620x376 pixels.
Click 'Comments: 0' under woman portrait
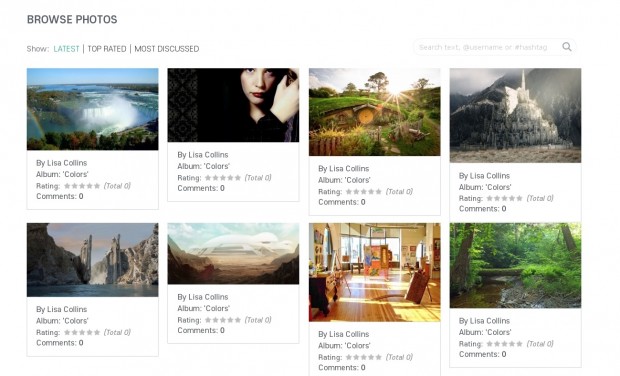click(201, 188)
